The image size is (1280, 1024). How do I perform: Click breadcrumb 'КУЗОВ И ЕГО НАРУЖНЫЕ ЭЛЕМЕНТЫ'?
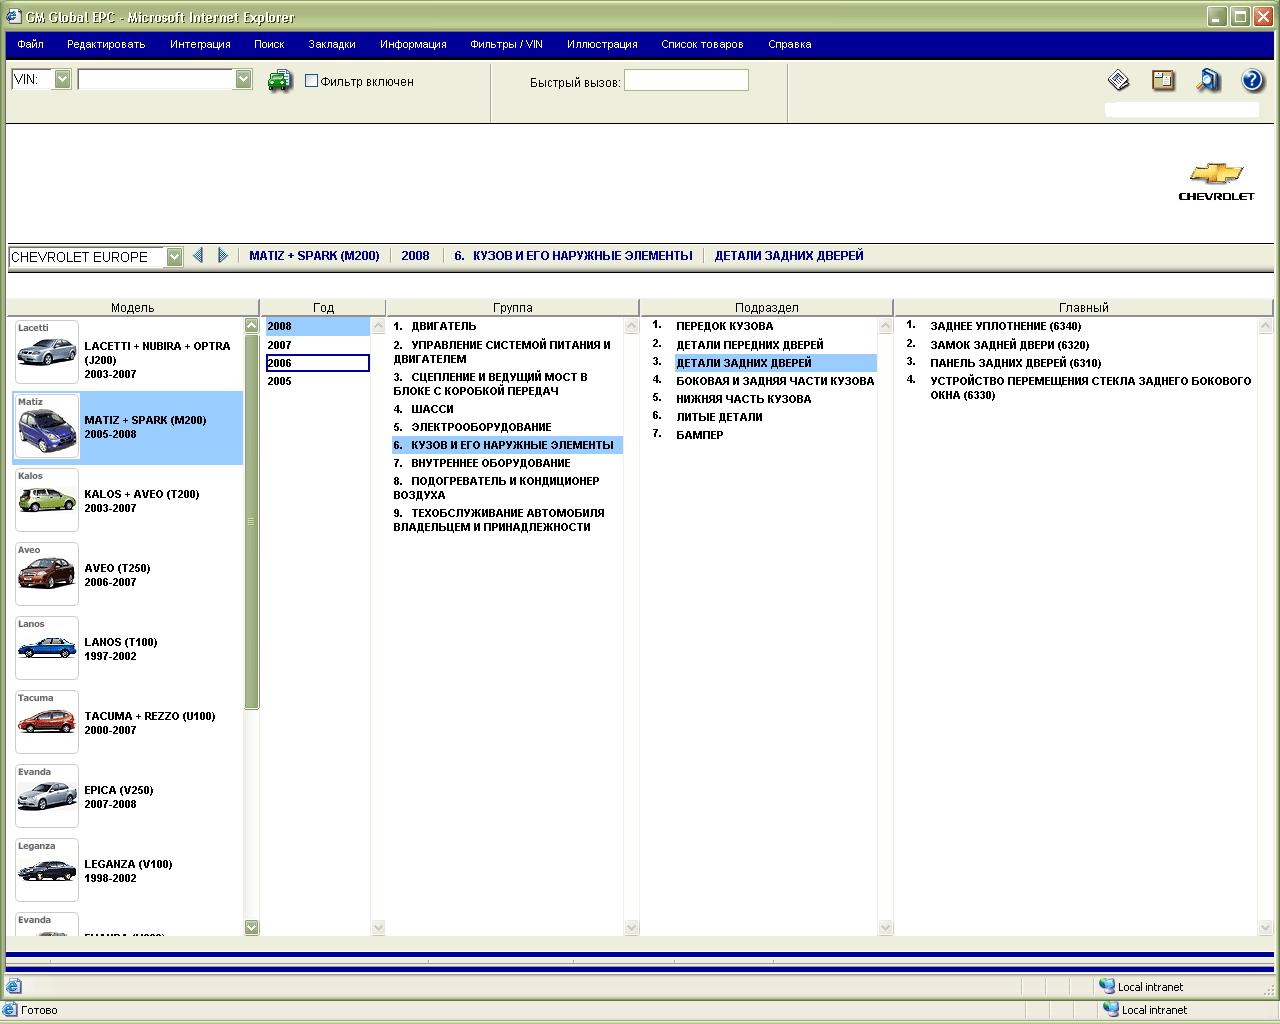point(573,256)
